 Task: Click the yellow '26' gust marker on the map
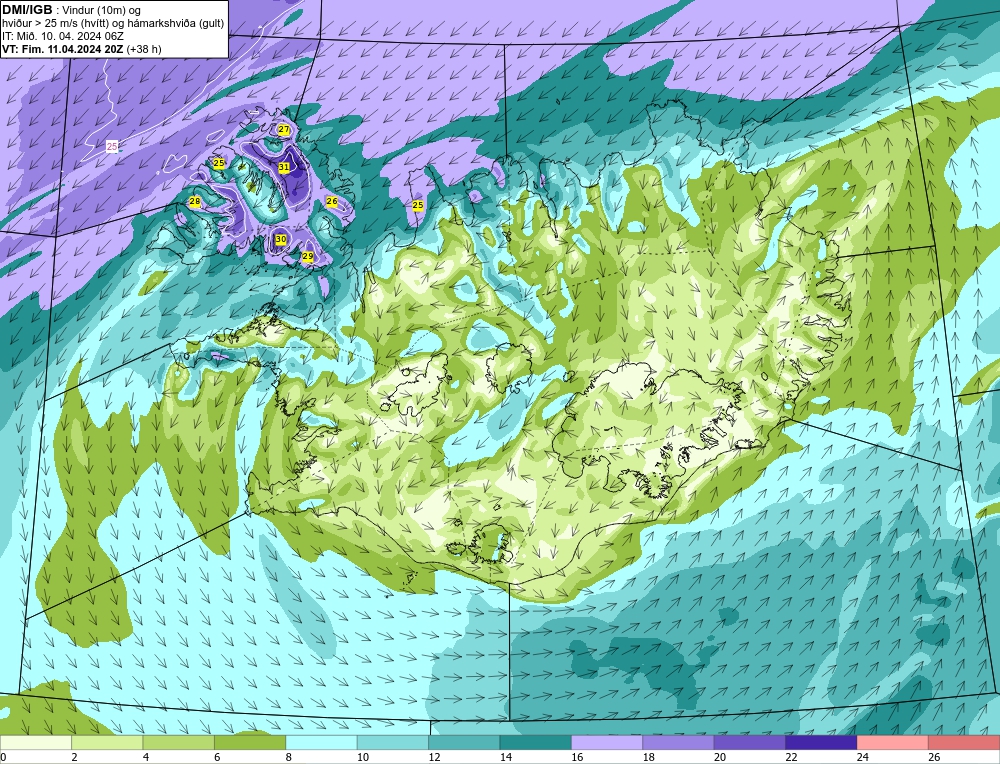[332, 201]
